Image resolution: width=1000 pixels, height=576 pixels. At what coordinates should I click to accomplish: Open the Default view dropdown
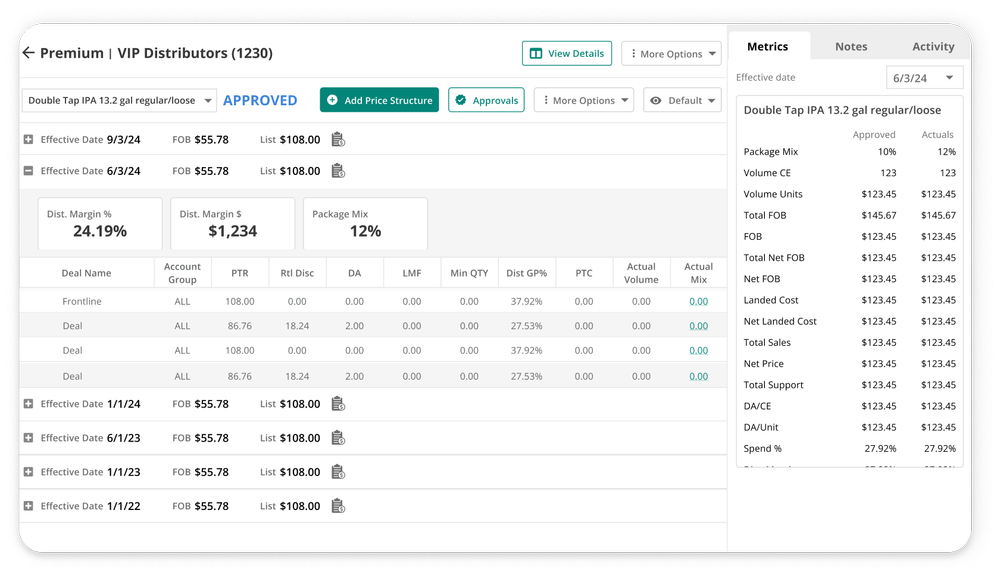click(683, 100)
